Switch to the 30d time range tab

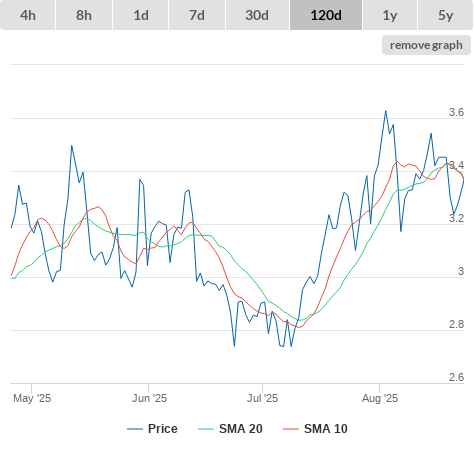[257, 15]
